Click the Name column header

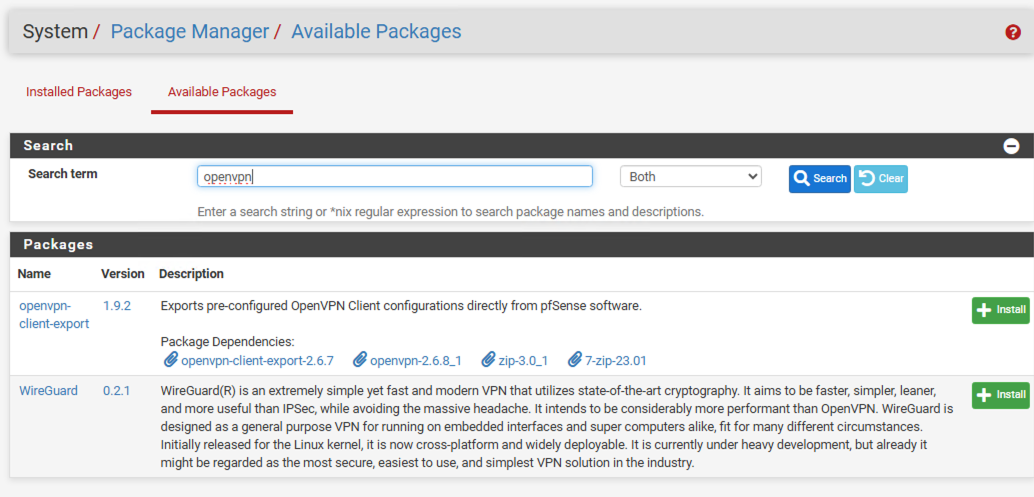(34, 274)
